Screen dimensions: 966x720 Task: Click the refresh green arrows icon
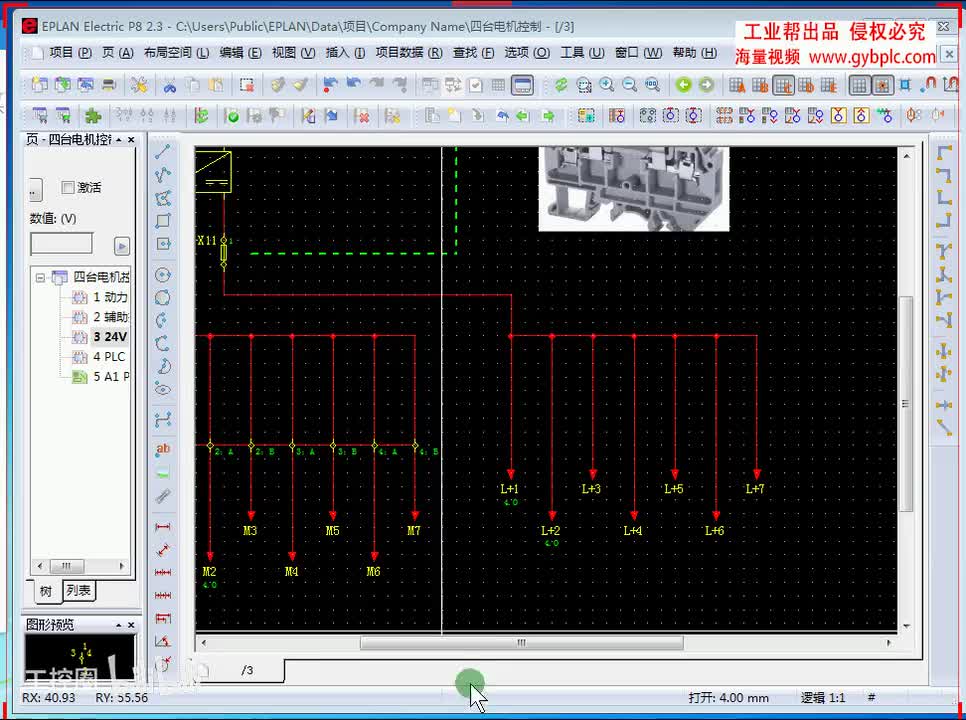(x=561, y=85)
